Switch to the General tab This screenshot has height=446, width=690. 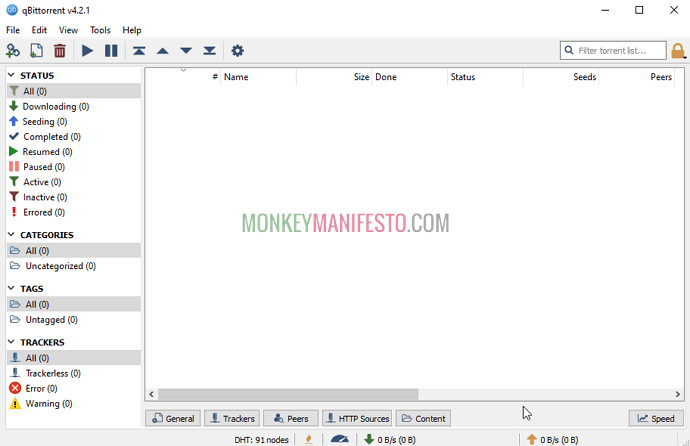pos(173,418)
